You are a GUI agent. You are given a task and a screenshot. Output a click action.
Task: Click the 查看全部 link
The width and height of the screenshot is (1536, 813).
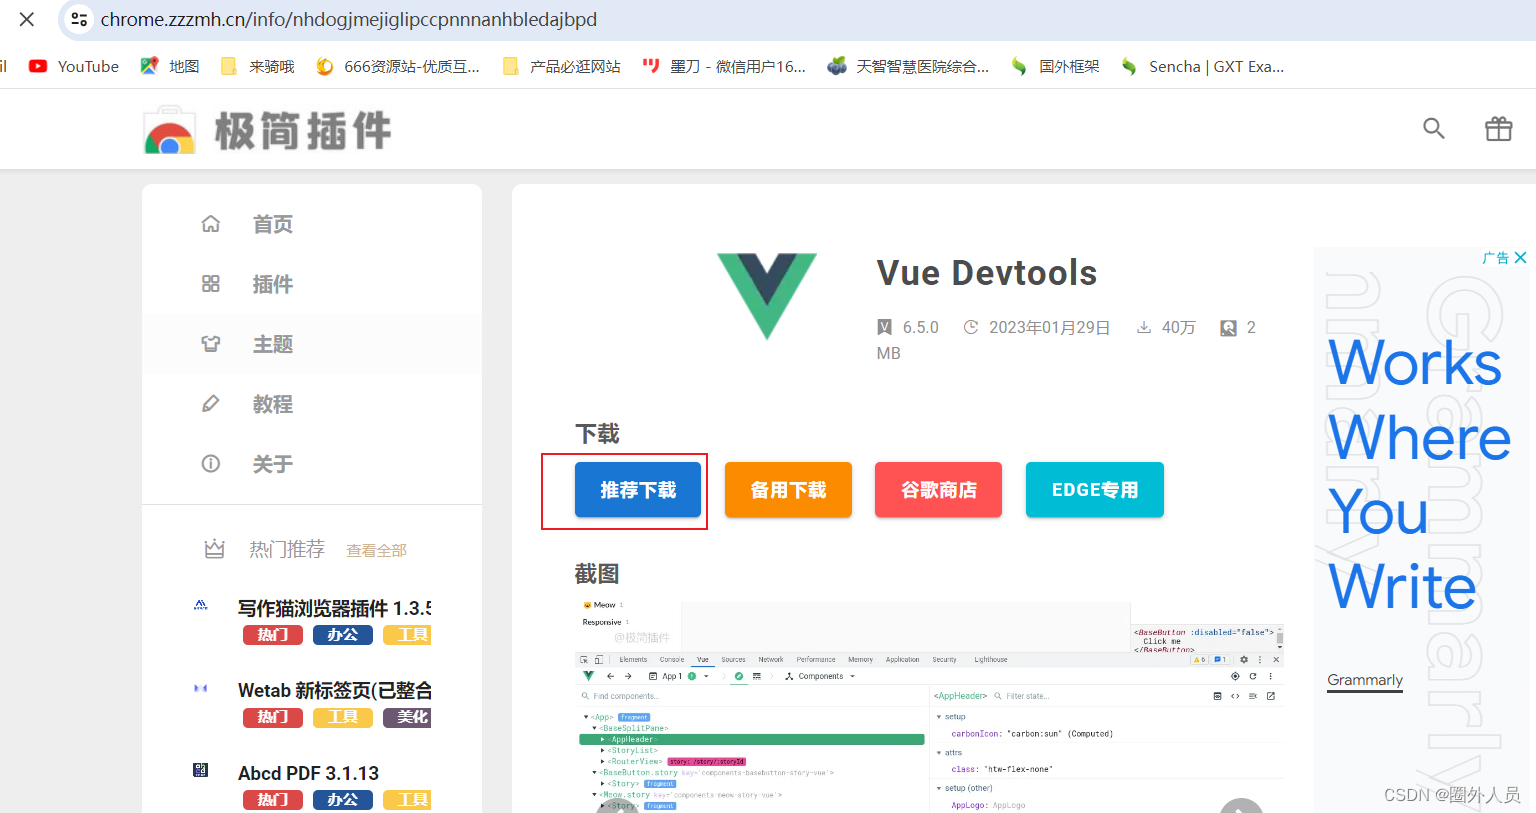[376, 551]
